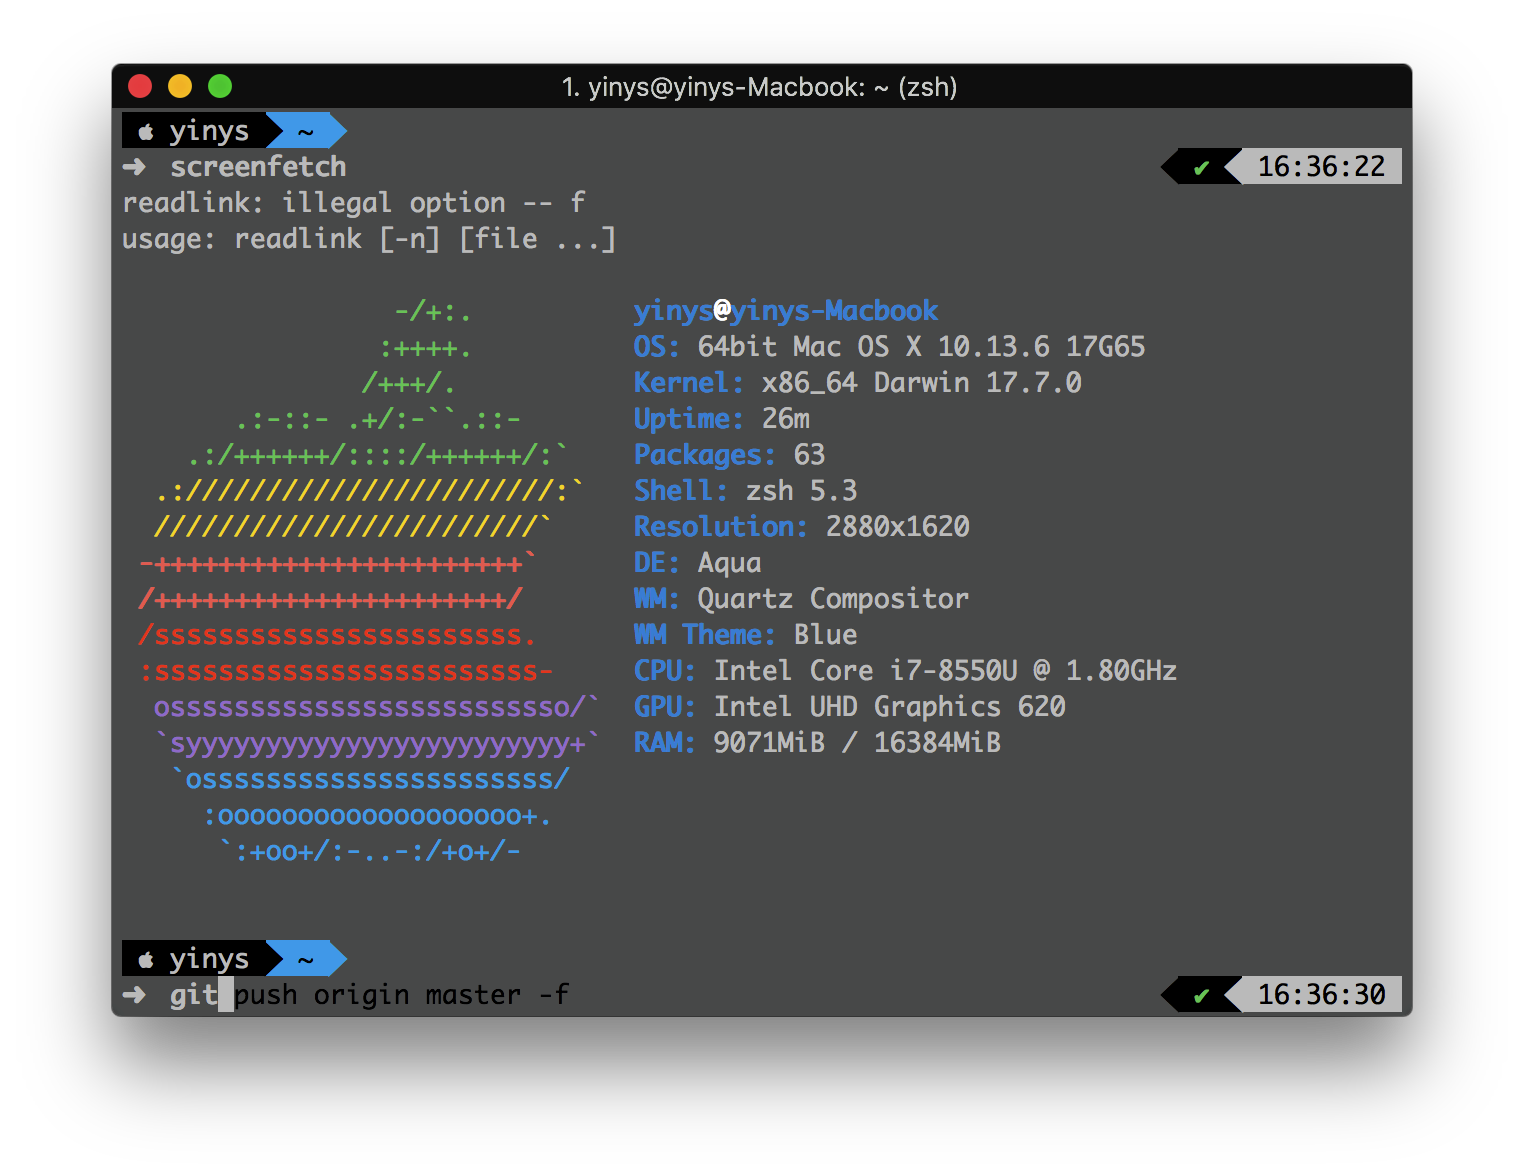Screen dimensions: 1524x1176
Task: Click the DE value 'Aqua'
Action: point(729,563)
